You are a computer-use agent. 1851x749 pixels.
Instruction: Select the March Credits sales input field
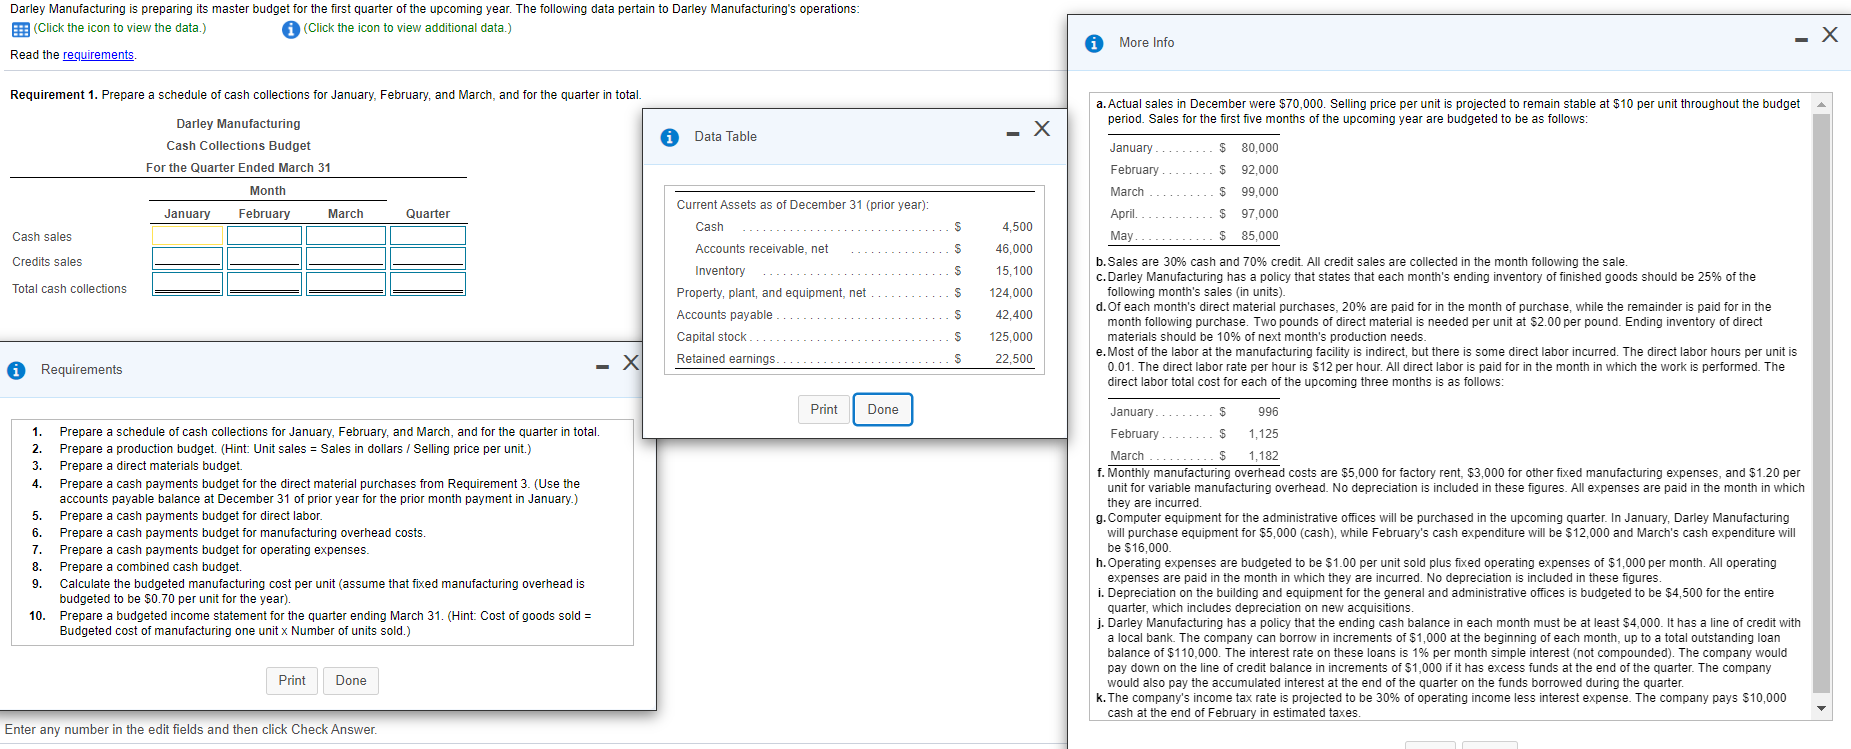click(x=346, y=258)
